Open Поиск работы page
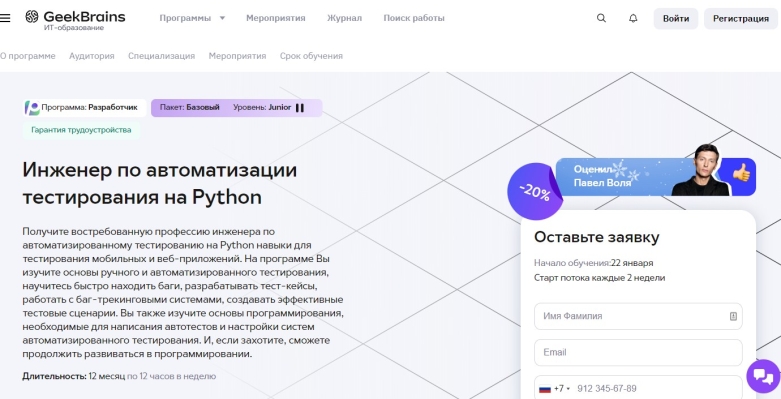781x399 pixels. point(414,18)
